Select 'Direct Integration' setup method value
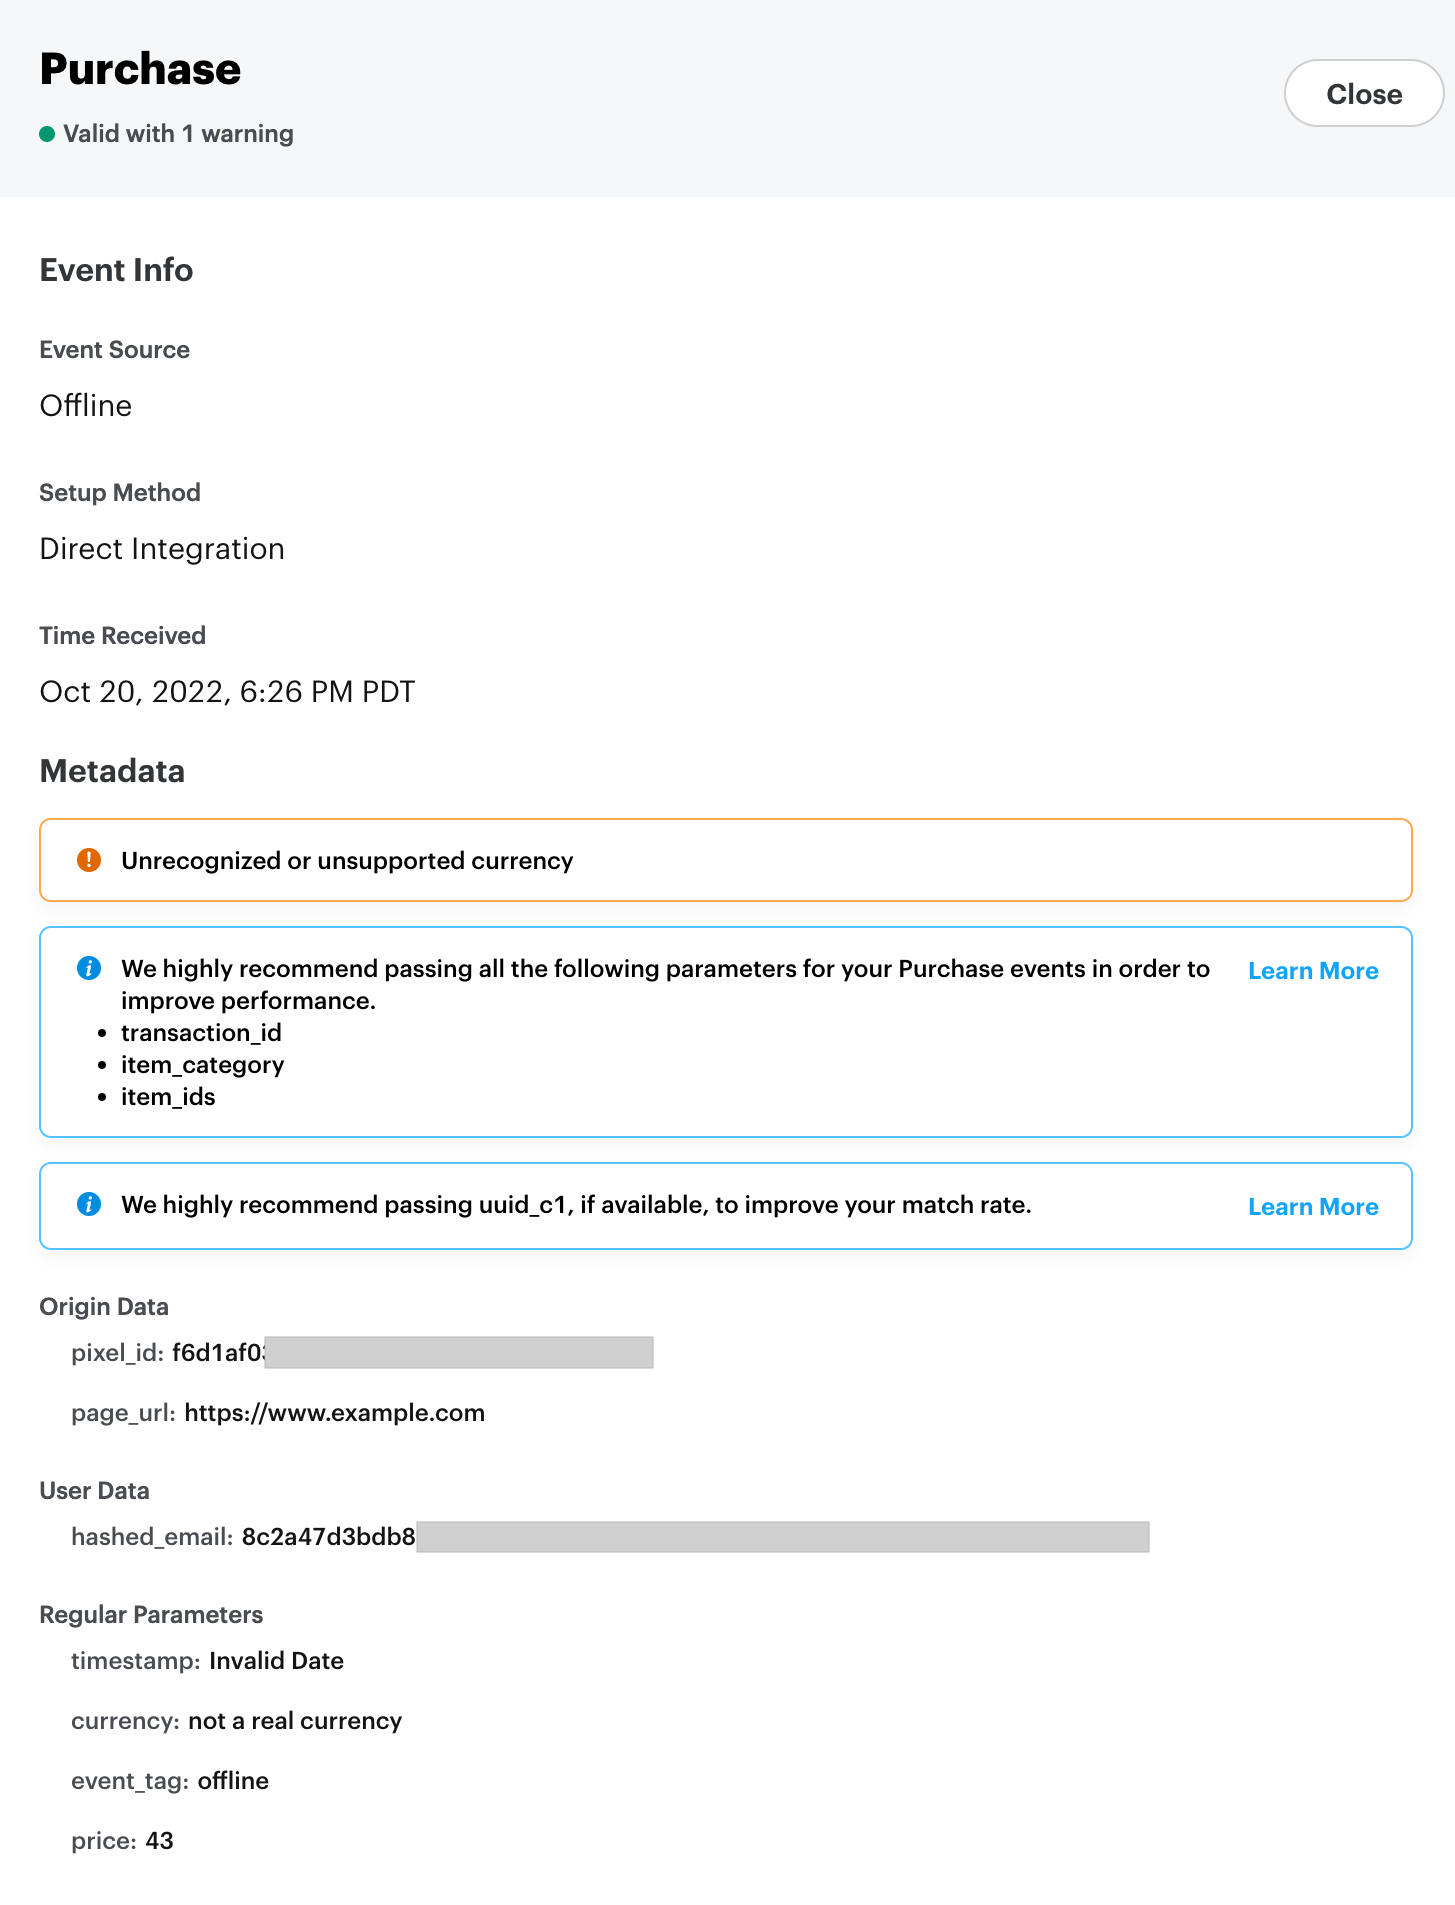Viewport: 1455px width, 1905px height. pyautogui.click(x=162, y=549)
